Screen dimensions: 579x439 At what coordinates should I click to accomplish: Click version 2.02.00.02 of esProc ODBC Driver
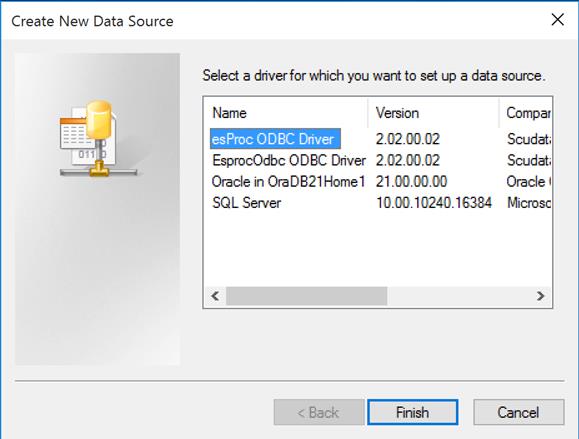[x=408, y=139]
